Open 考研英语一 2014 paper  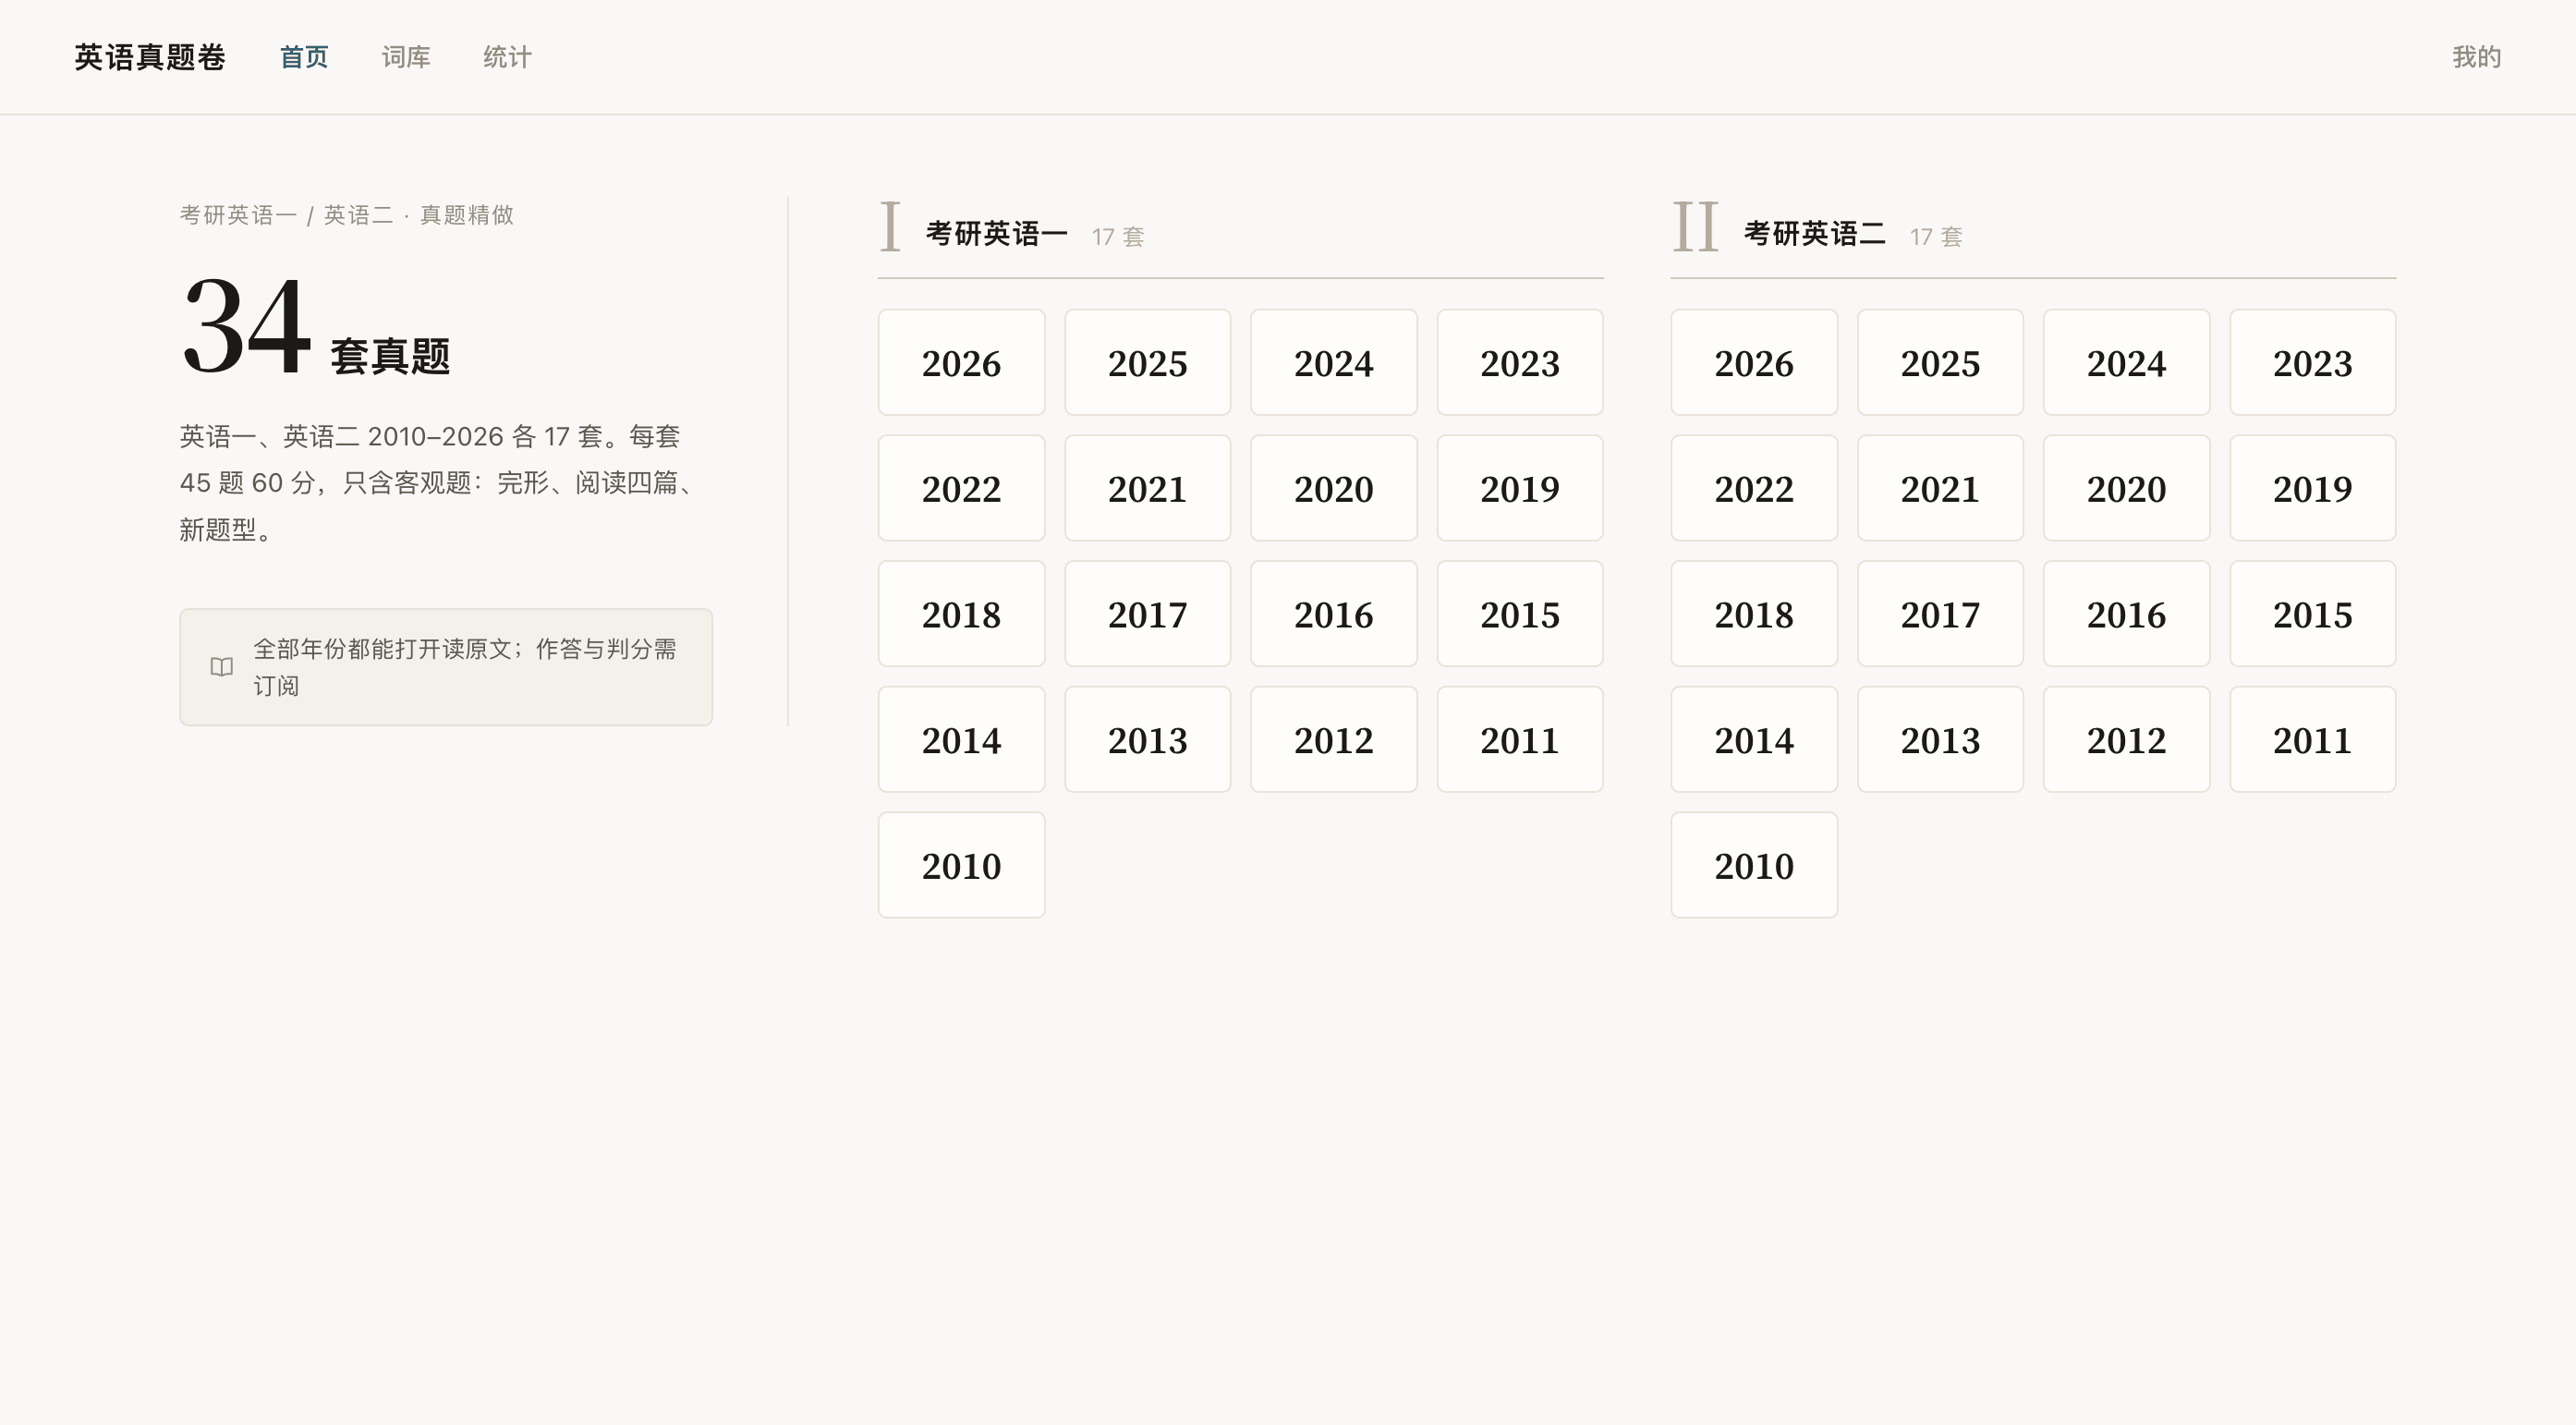click(961, 739)
